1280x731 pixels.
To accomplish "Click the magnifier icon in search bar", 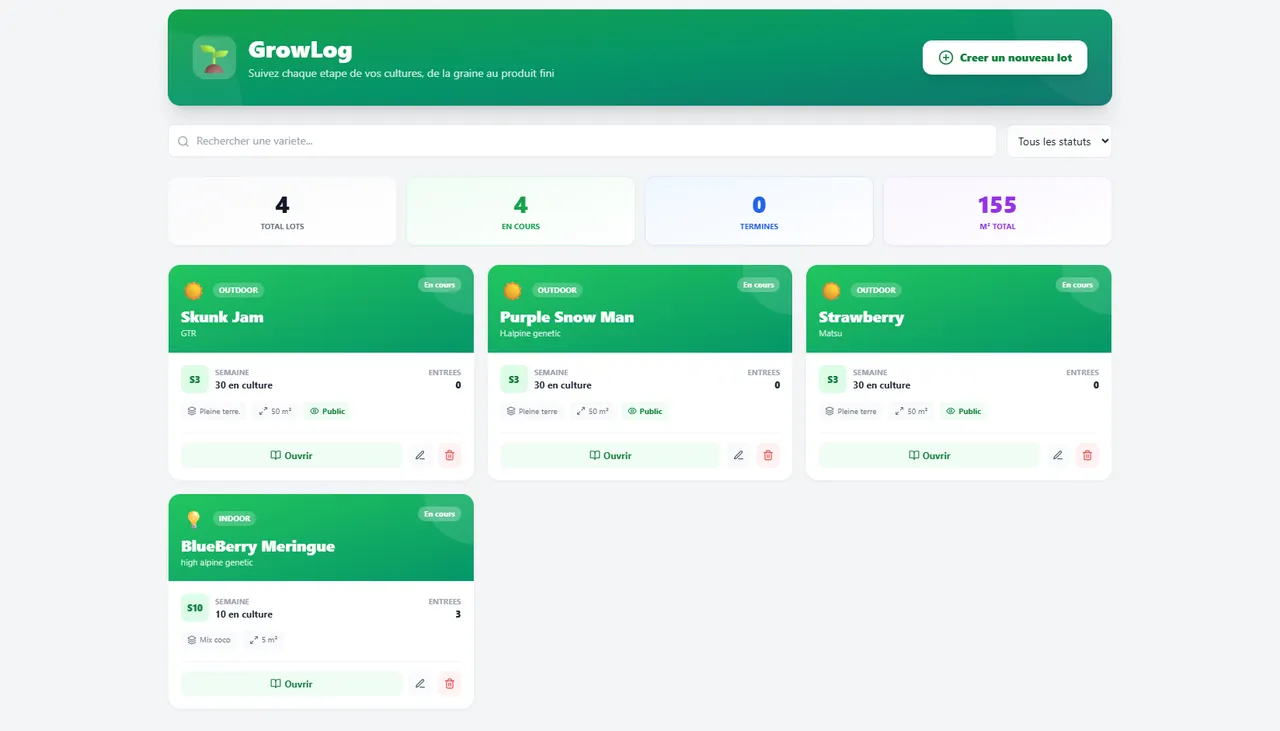I will (183, 141).
